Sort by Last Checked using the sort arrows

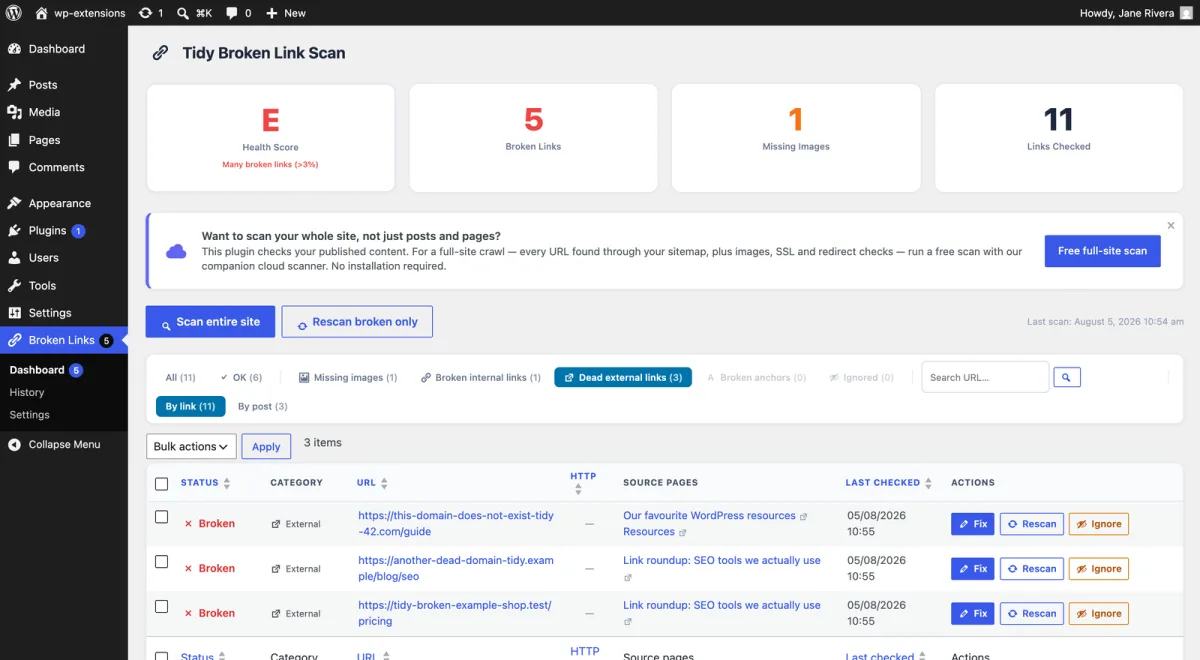tap(929, 483)
